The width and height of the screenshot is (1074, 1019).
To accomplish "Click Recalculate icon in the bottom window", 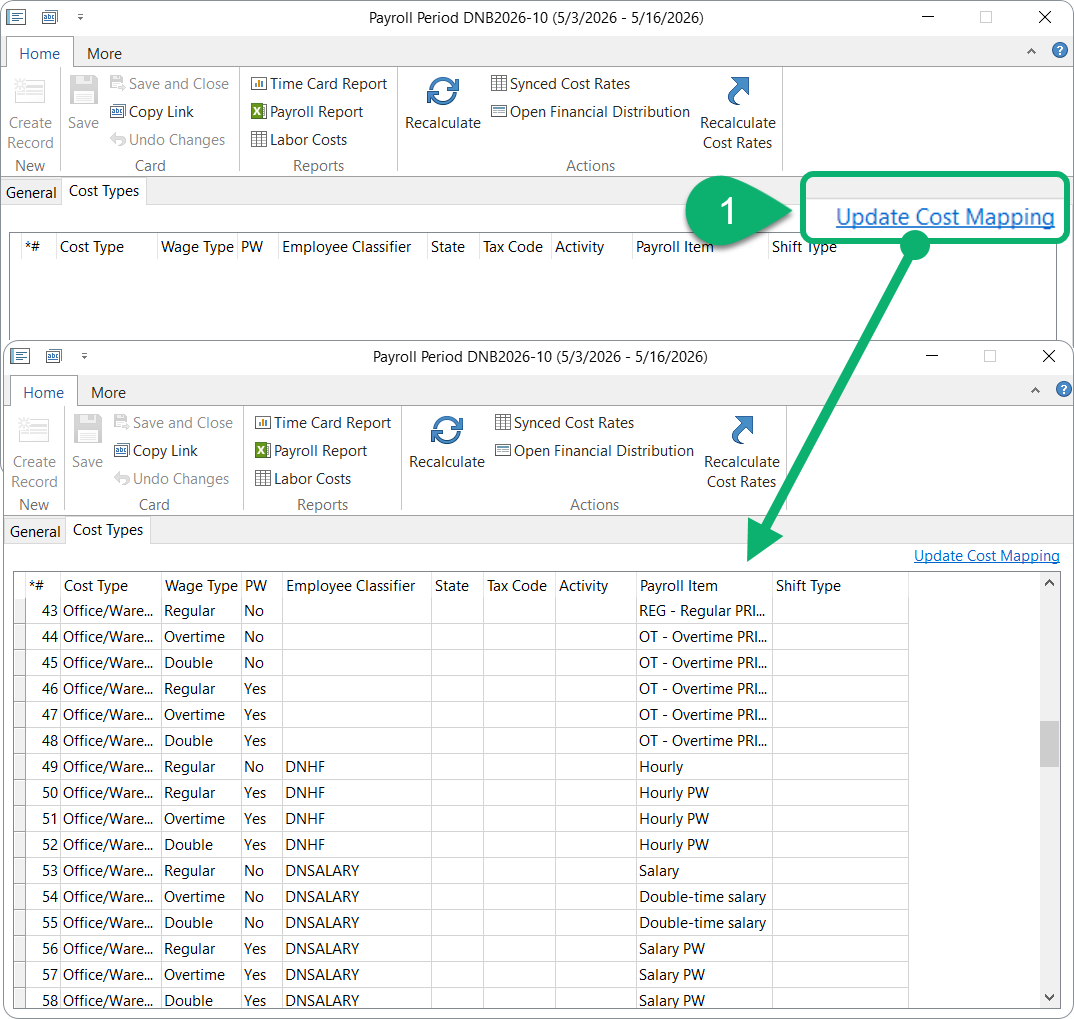I will click(x=447, y=430).
